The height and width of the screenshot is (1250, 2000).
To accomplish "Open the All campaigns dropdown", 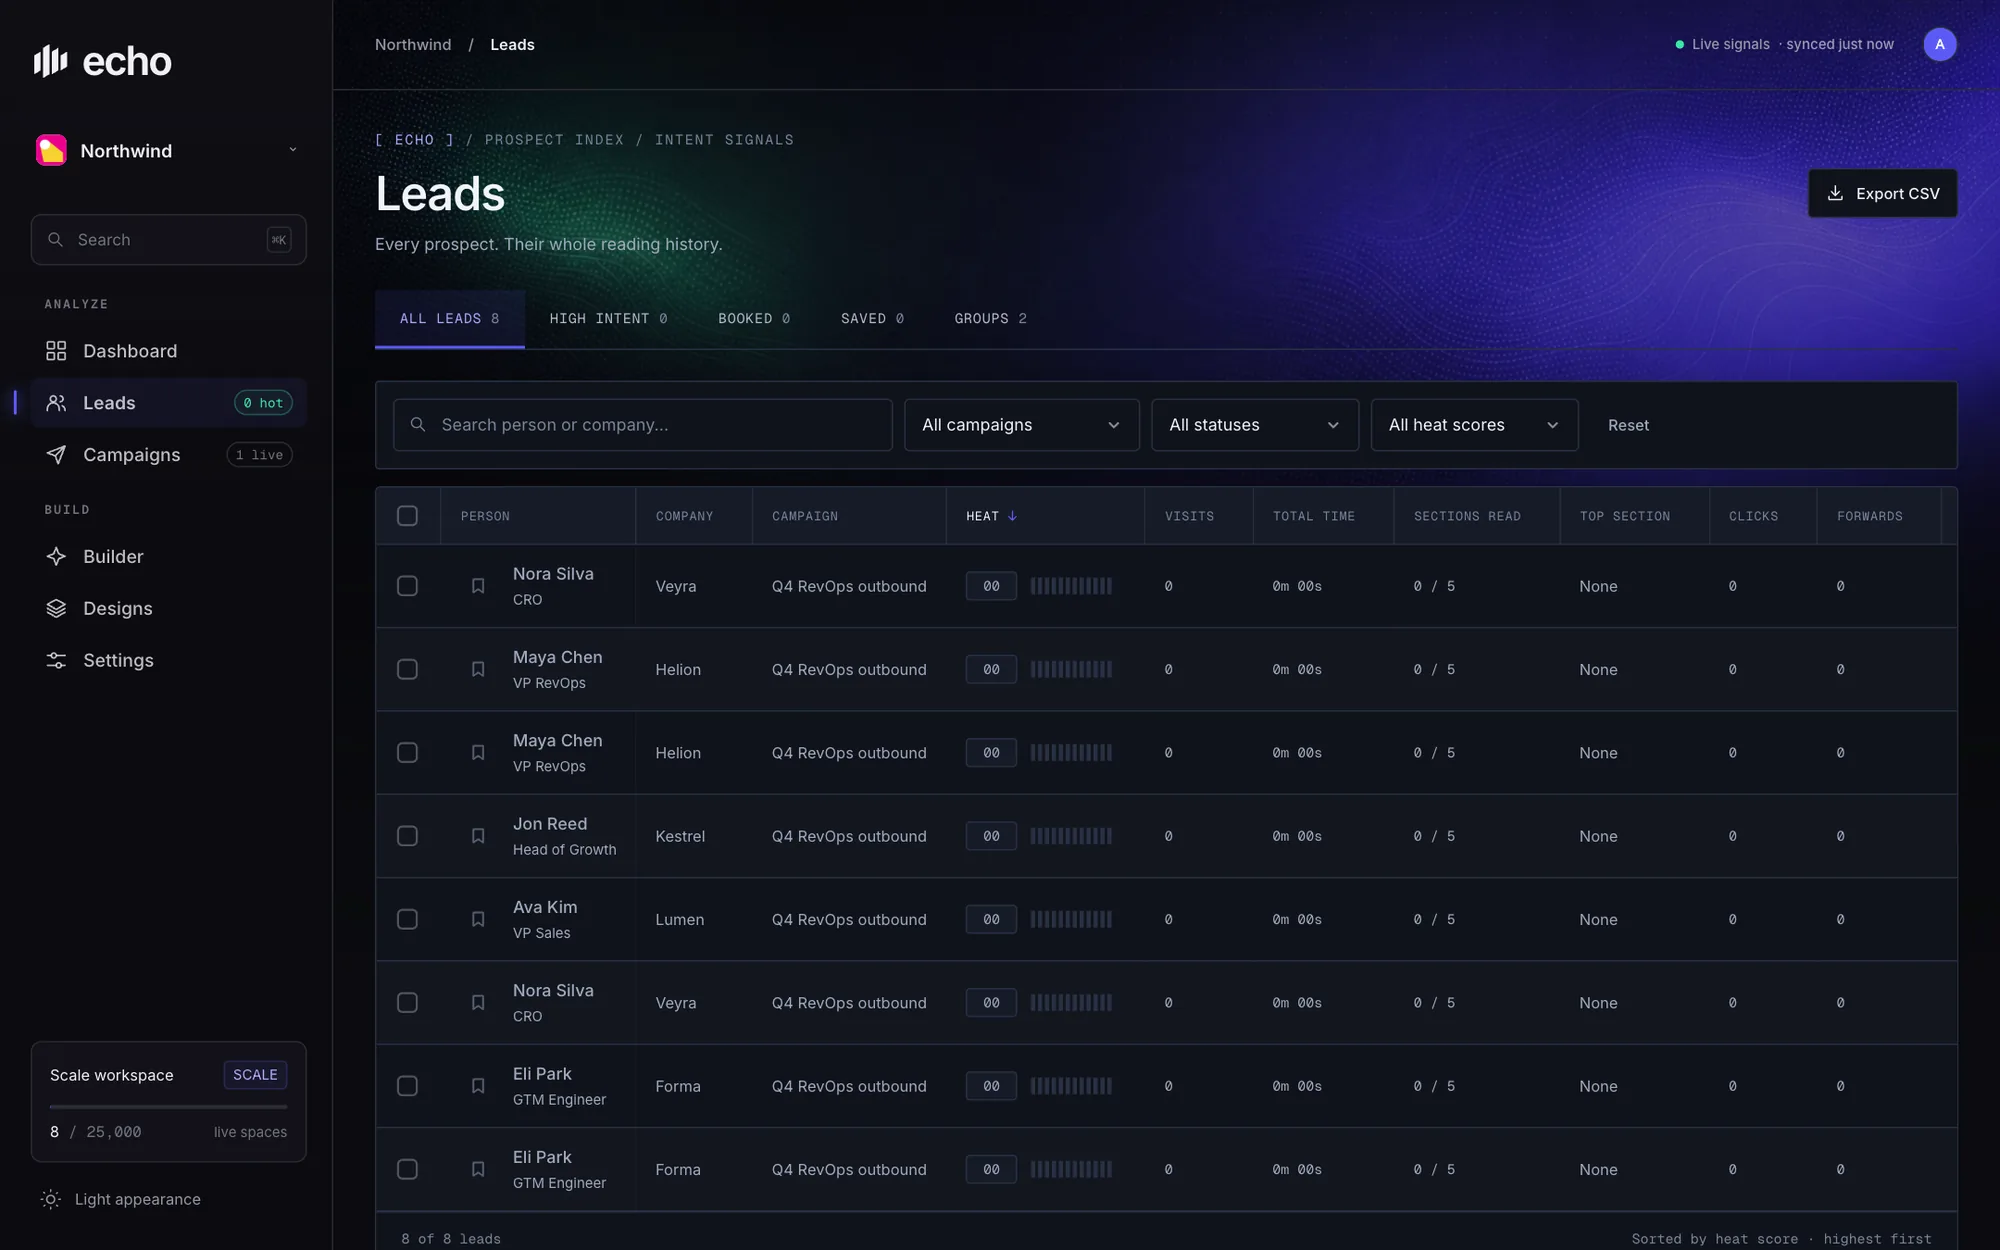I will pyautogui.click(x=1021, y=425).
